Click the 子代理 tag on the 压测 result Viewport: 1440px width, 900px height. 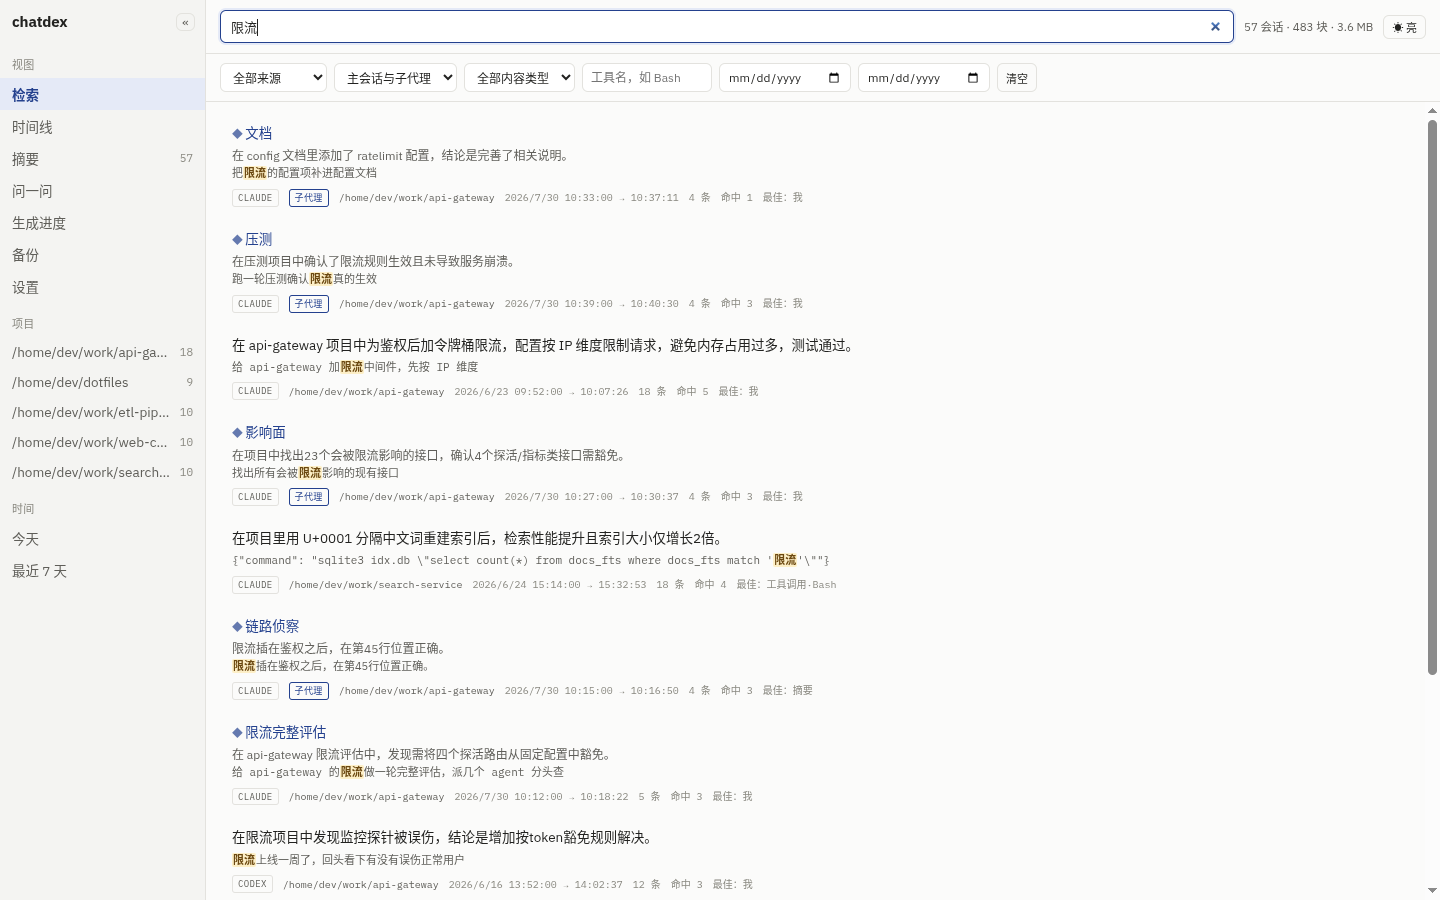309,304
